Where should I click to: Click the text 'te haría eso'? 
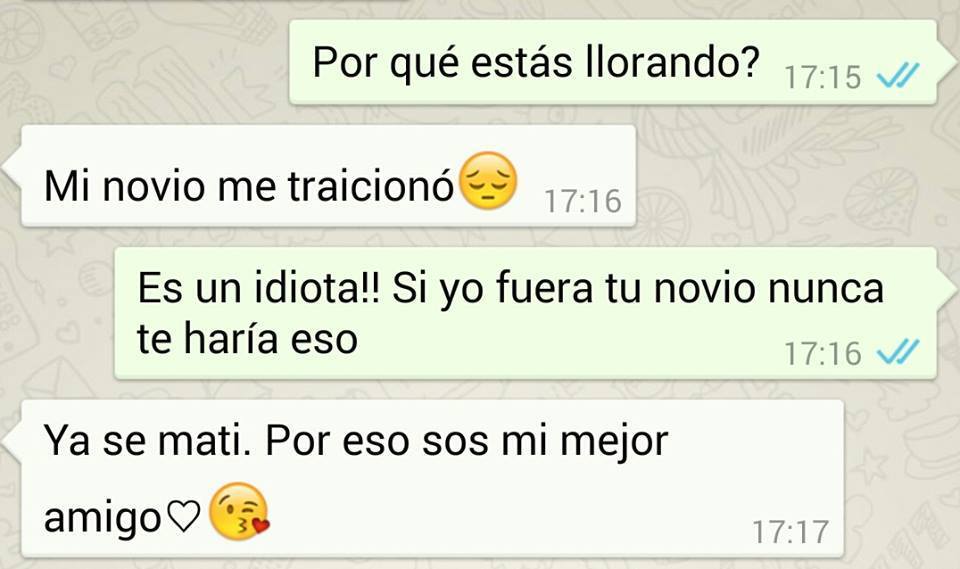(x=247, y=339)
